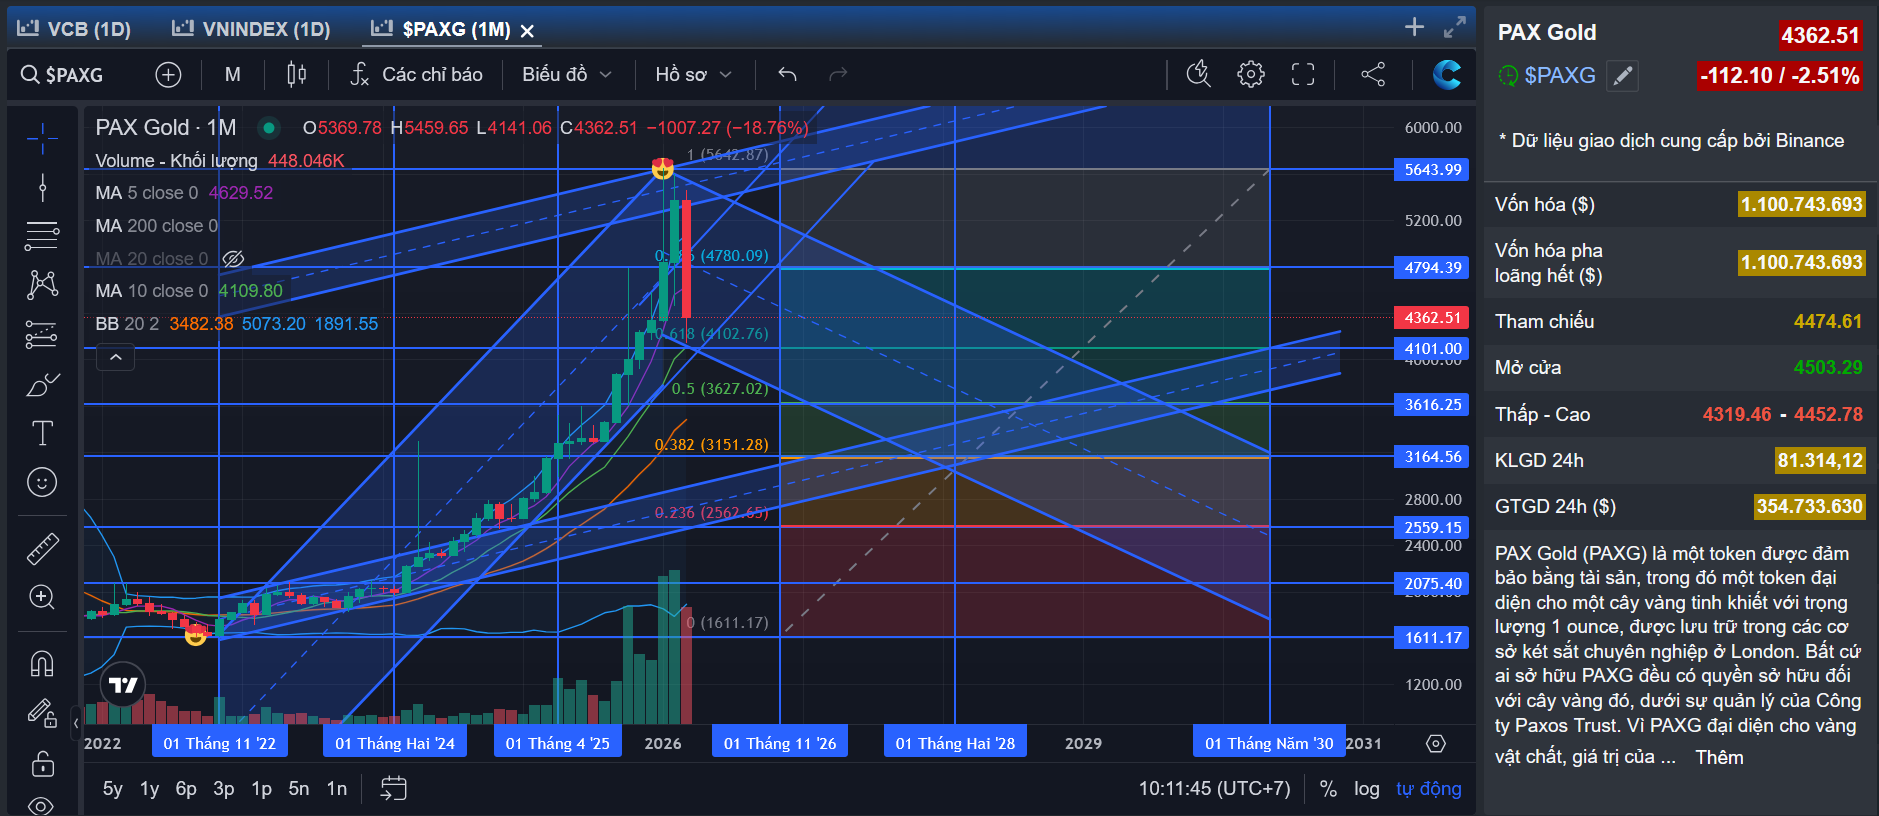Viewport: 1879px width, 816px height.
Task: Activate the zoom in tool
Action: click(42, 597)
